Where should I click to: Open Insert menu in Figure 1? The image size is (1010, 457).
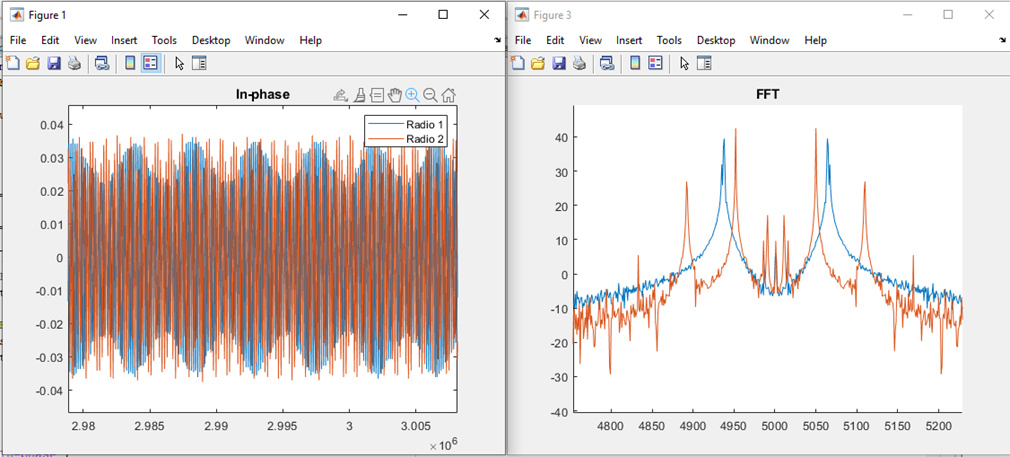(x=124, y=40)
